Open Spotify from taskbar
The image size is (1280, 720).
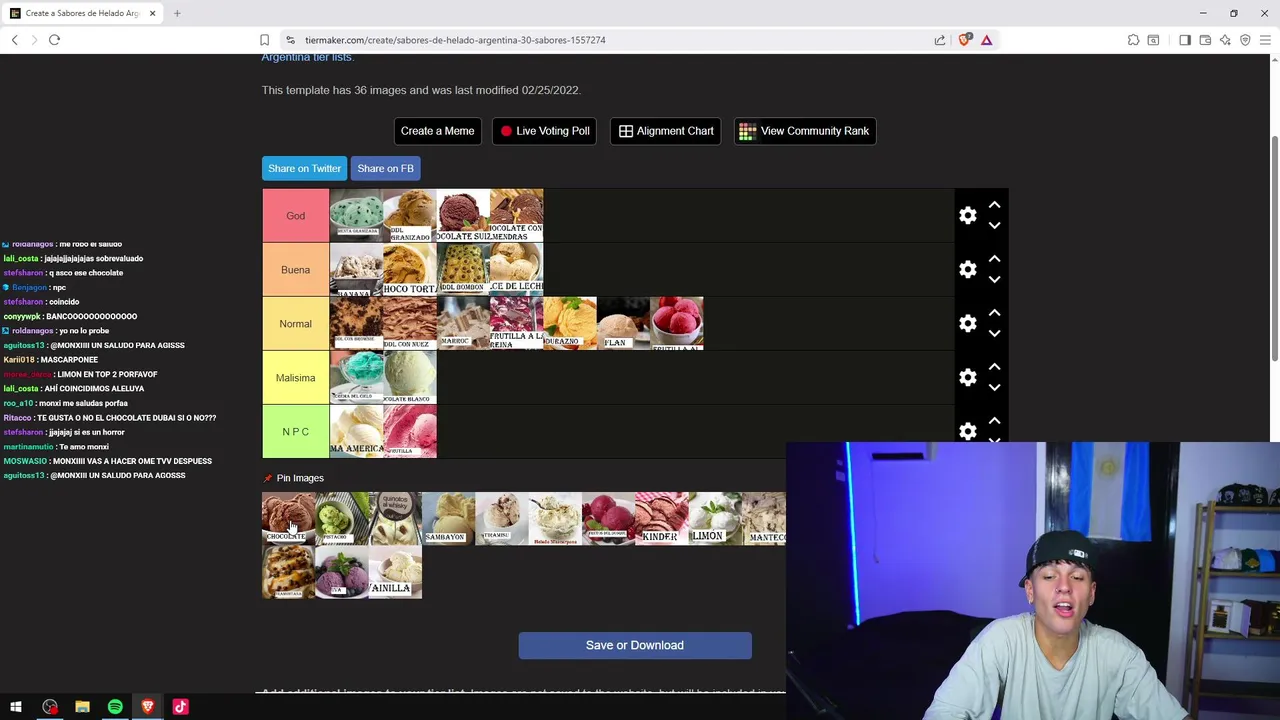[115, 707]
